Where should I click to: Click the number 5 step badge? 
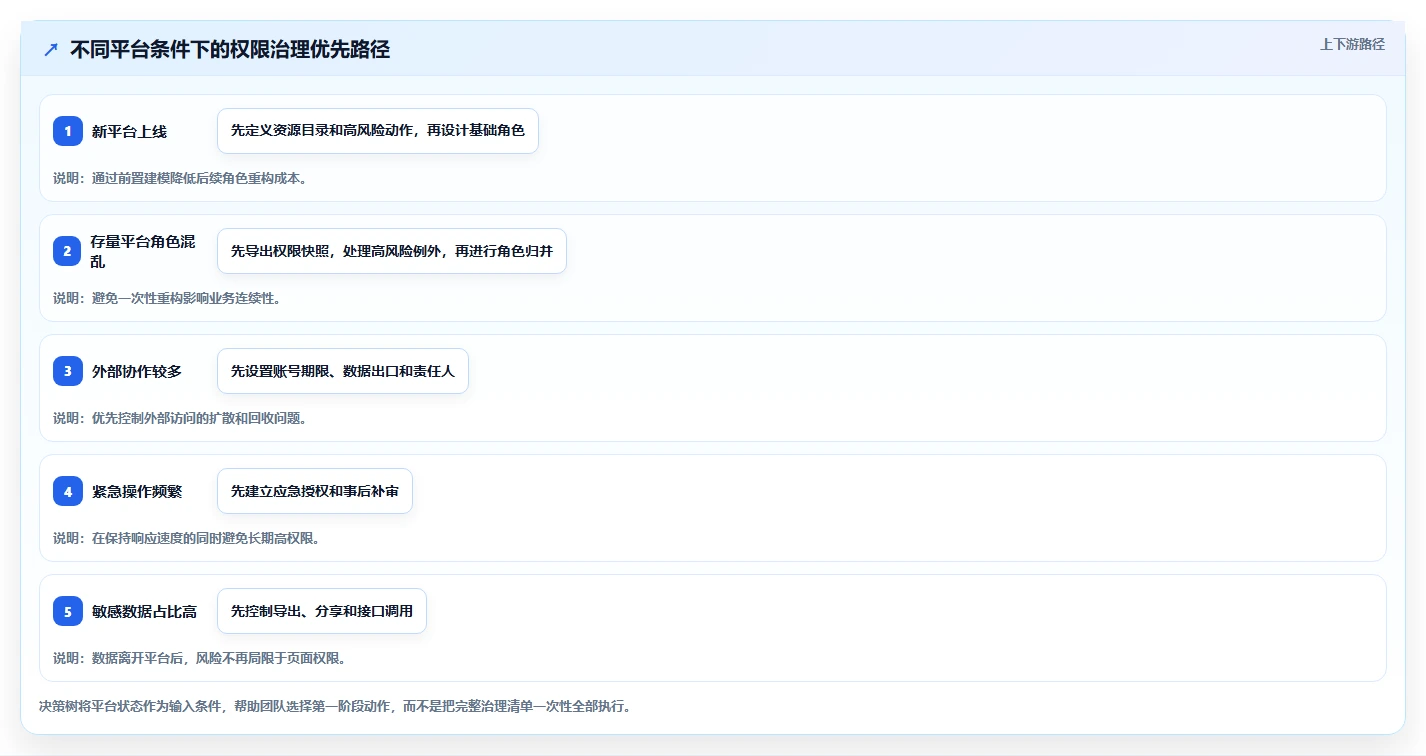(68, 611)
